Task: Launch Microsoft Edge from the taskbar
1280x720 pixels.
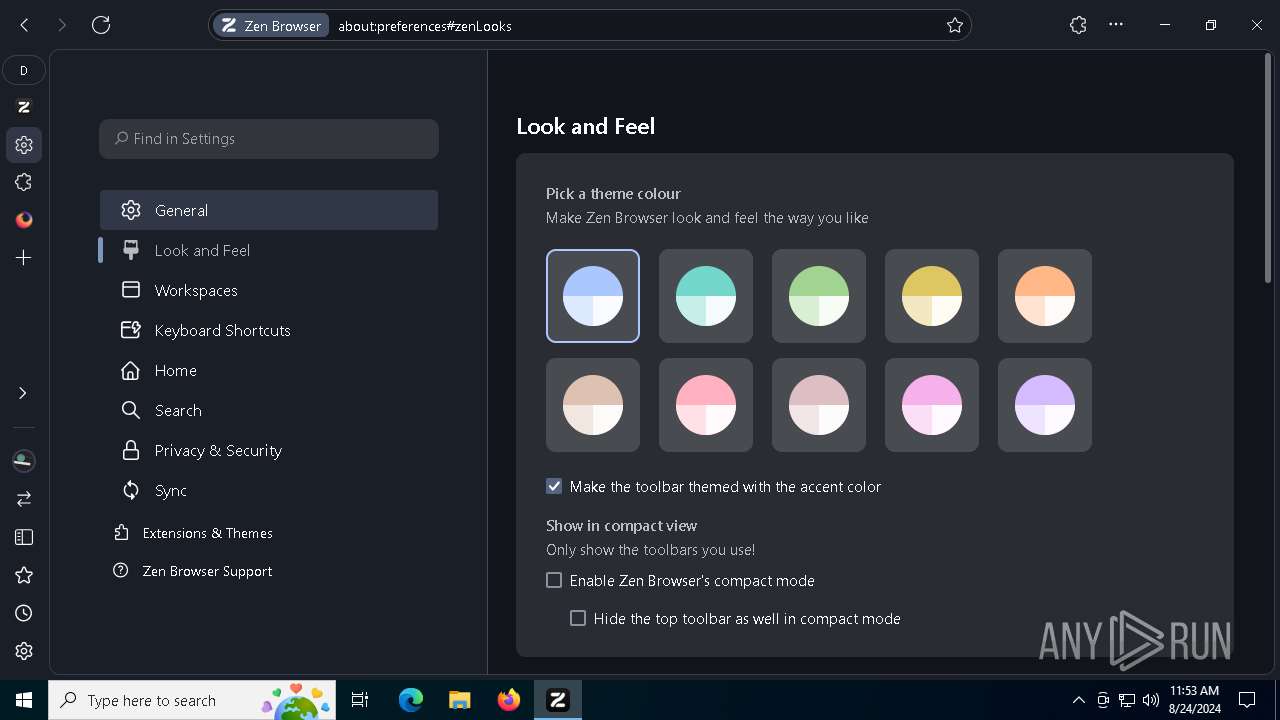Action: pyautogui.click(x=411, y=700)
